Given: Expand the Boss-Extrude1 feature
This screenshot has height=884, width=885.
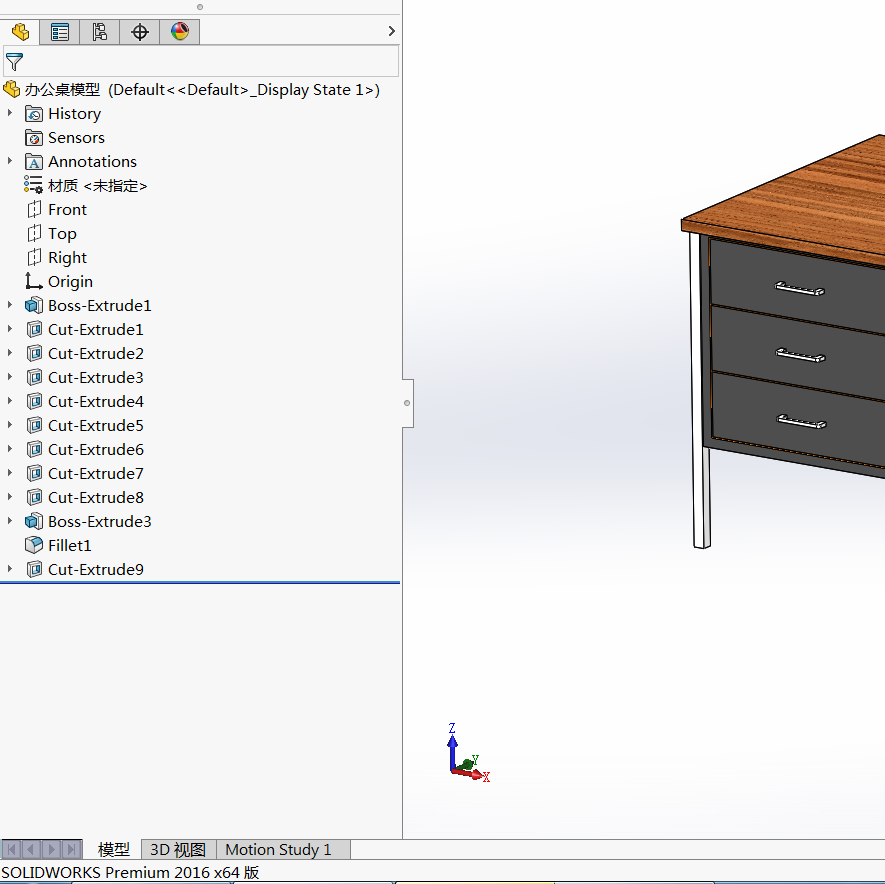Looking at the screenshot, I should click(10, 305).
